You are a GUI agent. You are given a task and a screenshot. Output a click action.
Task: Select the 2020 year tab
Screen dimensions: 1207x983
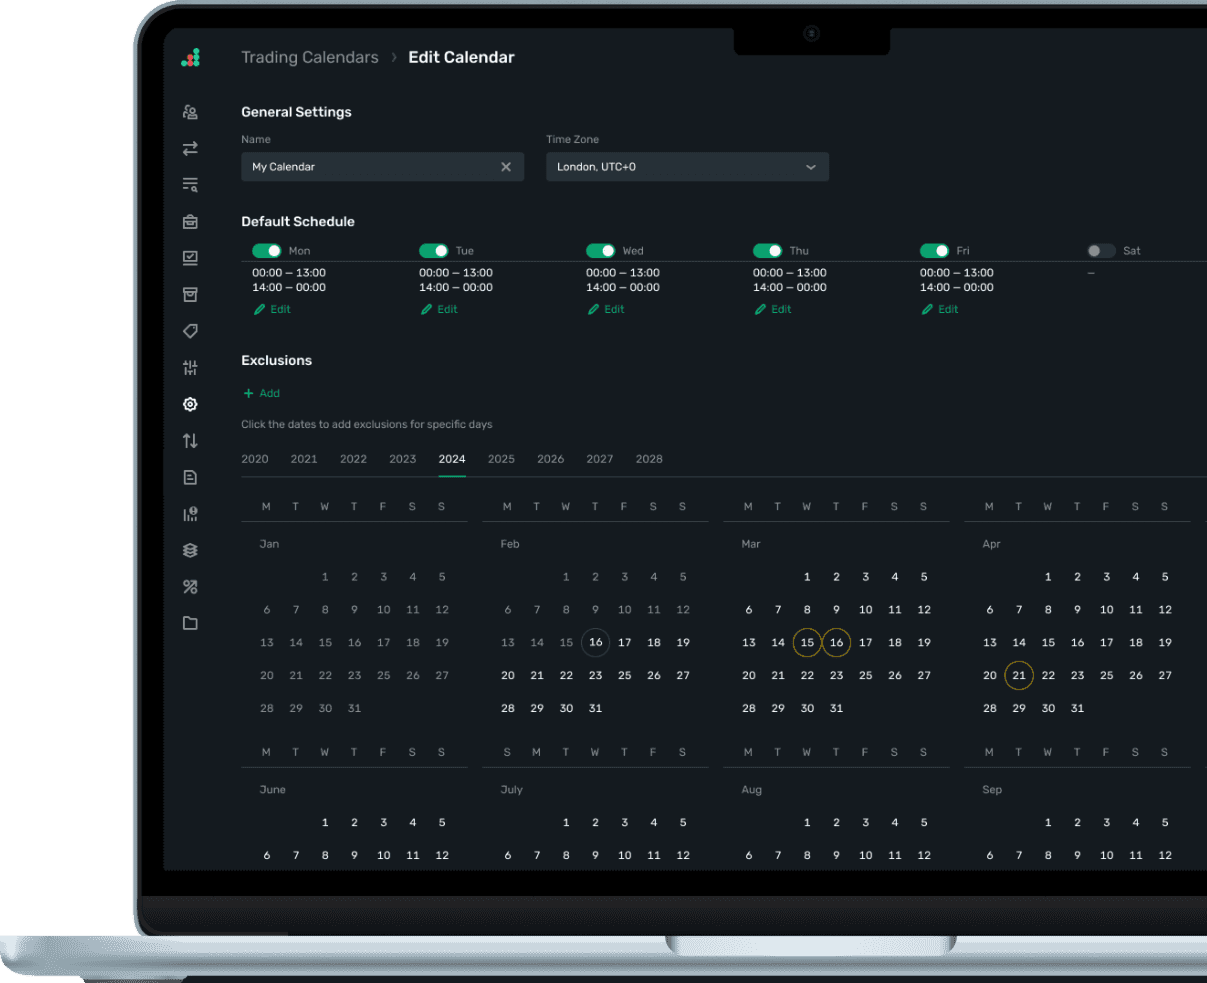pos(255,459)
